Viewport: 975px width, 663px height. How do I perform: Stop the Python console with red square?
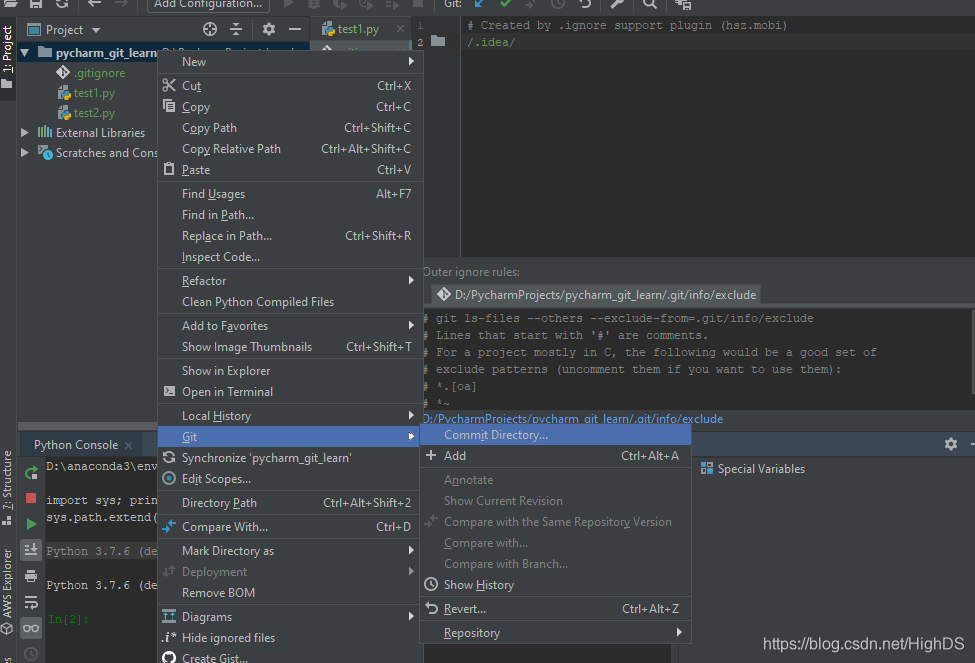[31, 498]
